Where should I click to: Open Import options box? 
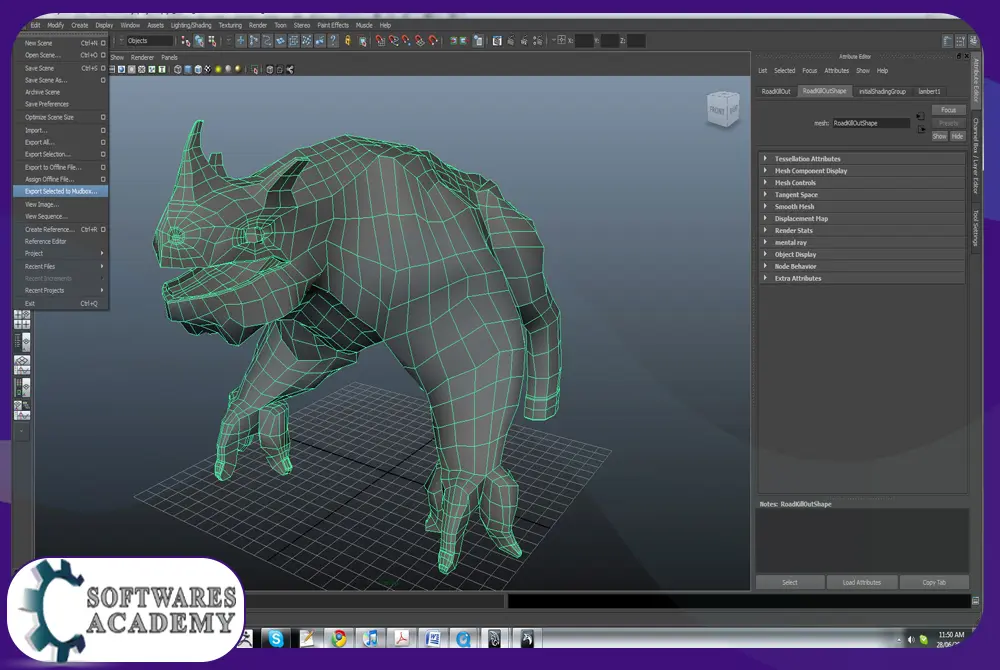pos(103,130)
